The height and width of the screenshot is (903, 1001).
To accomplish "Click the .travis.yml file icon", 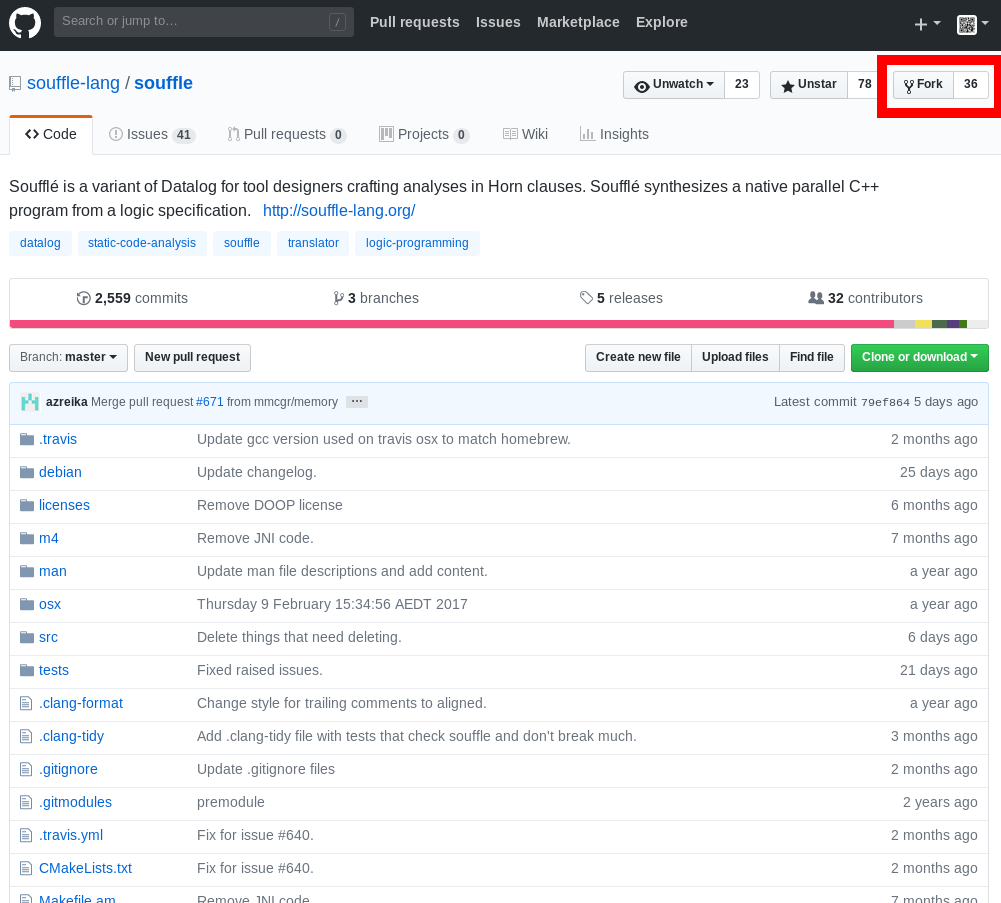I will (x=26, y=835).
